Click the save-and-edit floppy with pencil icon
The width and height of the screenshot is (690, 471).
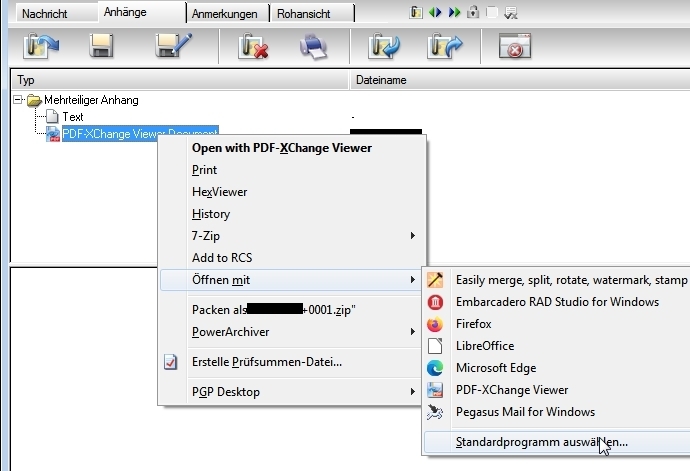click(x=172, y=46)
